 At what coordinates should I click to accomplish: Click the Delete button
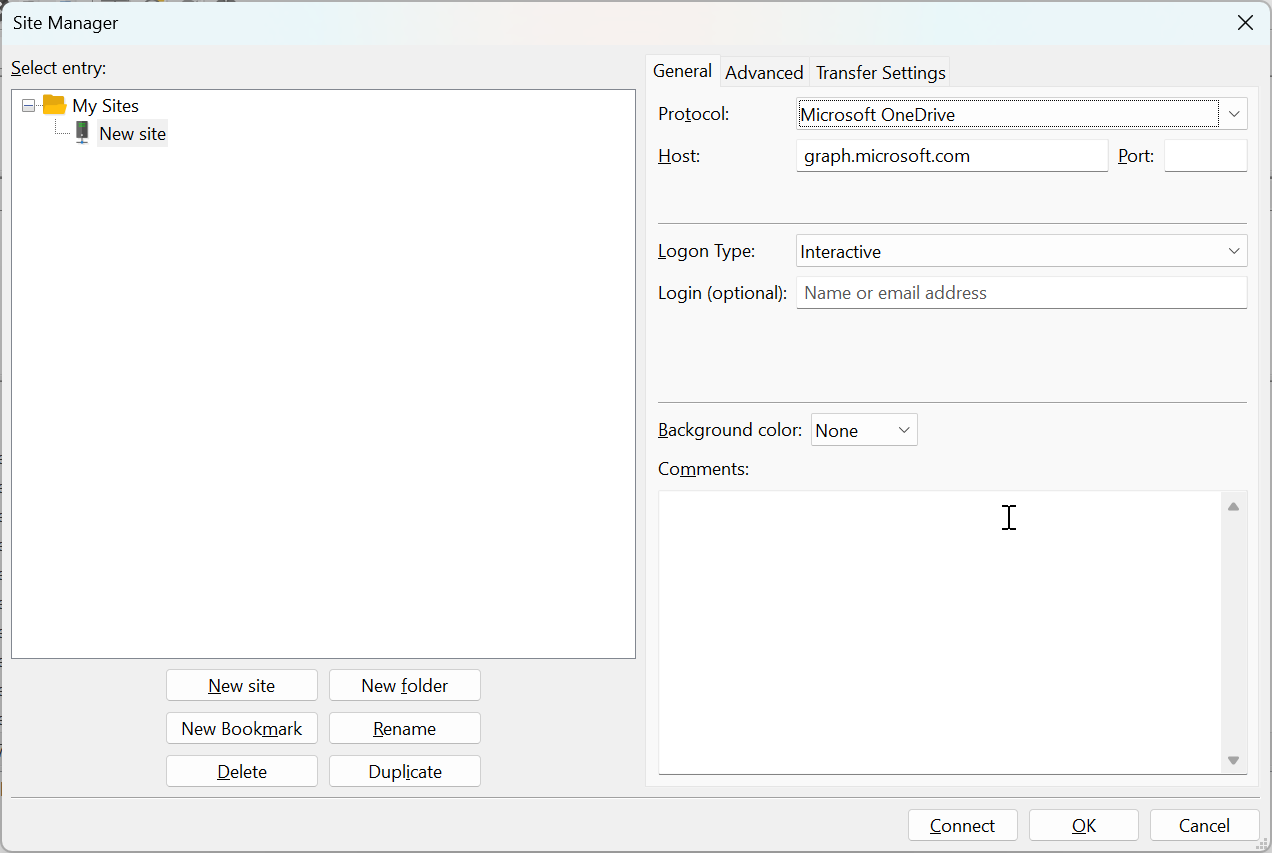pos(242,771)
